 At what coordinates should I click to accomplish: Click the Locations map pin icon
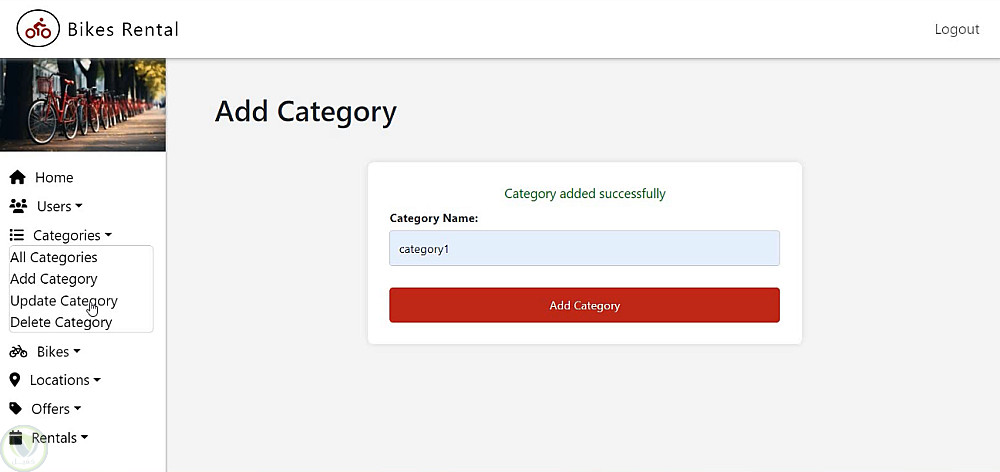click(15, 380)
